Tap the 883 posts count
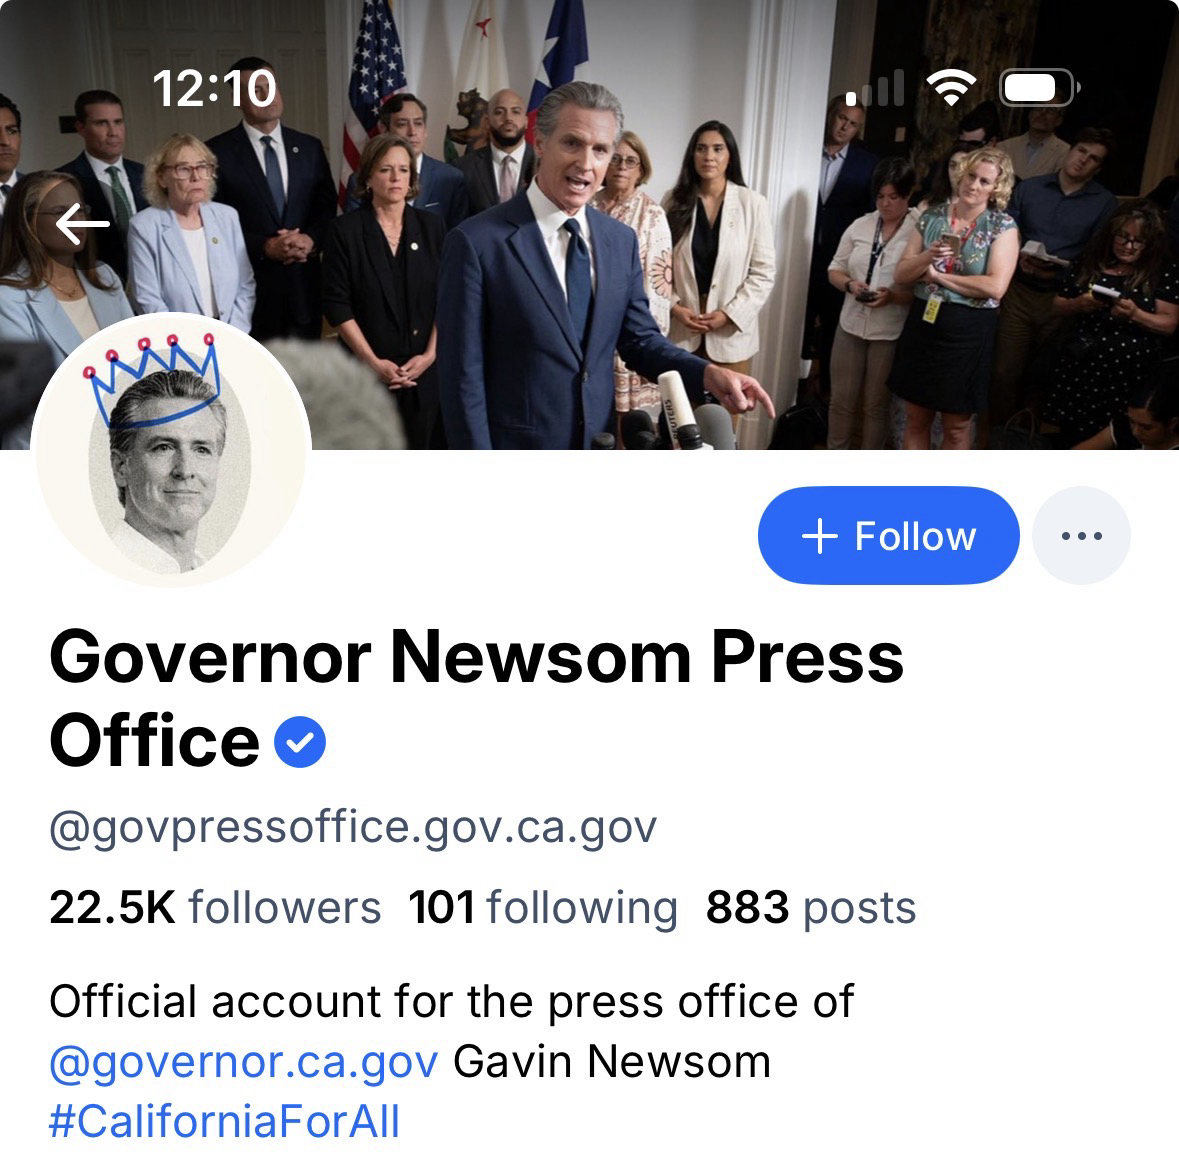Image resolution: width=1179 pixels, height=1161 pixels. (x=811, y=907)
